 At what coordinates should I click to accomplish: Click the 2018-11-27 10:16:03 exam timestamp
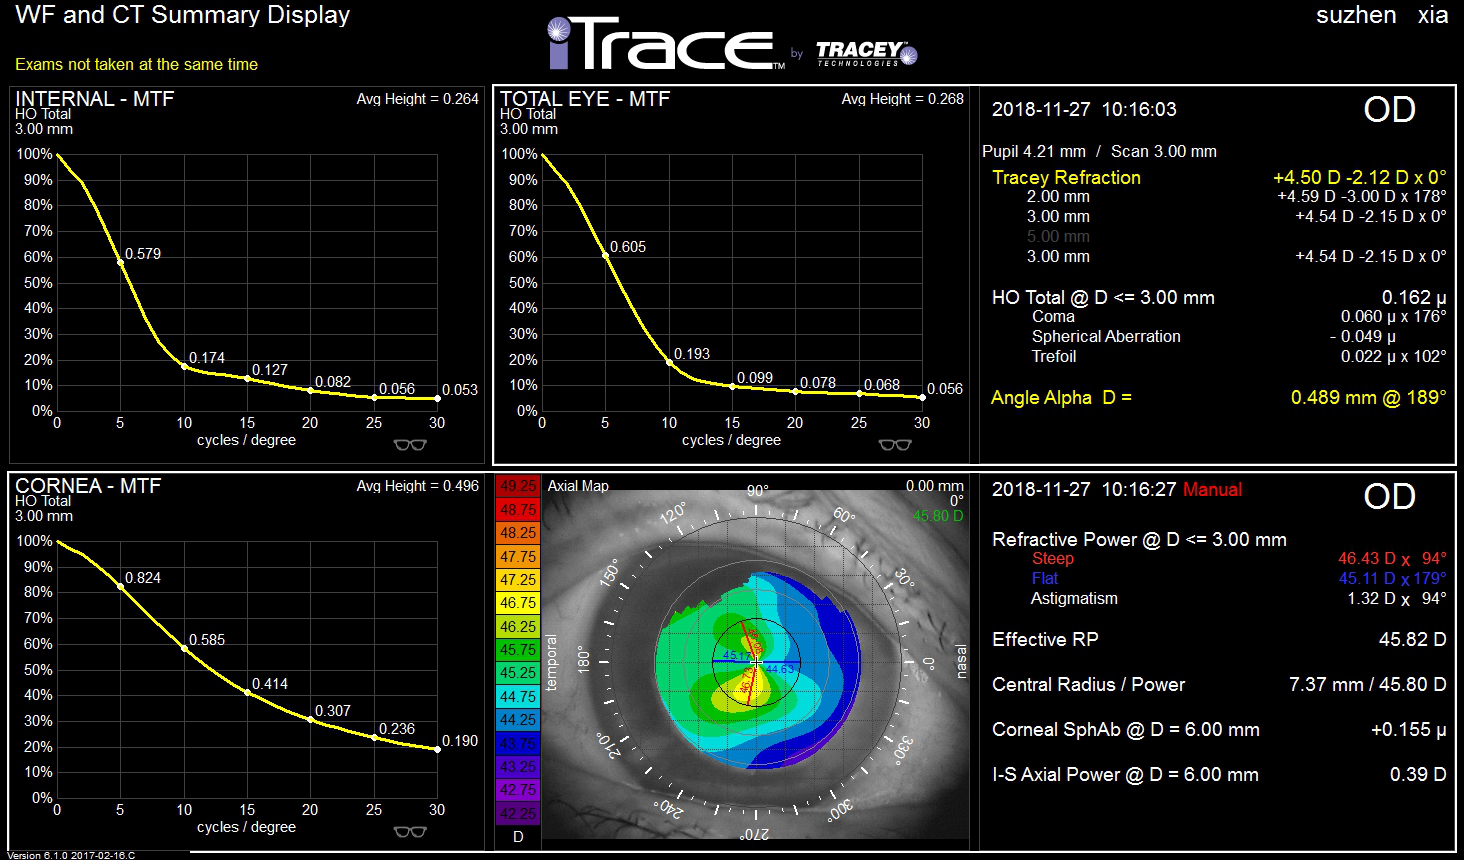(1084, 109)
